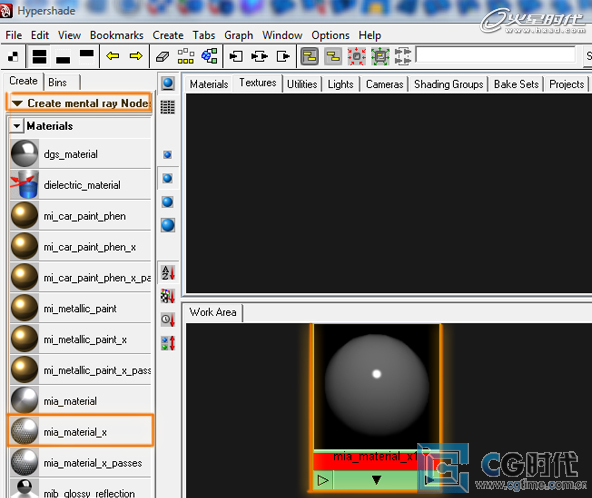Screen dimensions: 592x498
Task: Sort by name A-Z icon
Action: (x=168, y=273)
